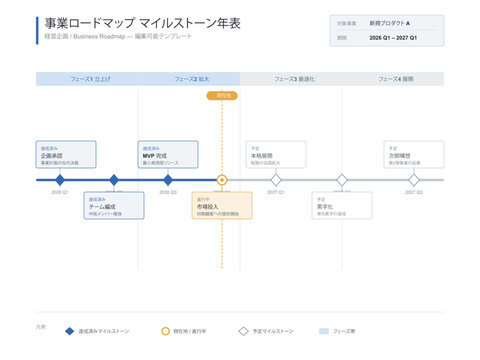Open the 企画承認 milestone card
Screen dimensions: 480x360
pyautogui.click(x=66, y=155)
